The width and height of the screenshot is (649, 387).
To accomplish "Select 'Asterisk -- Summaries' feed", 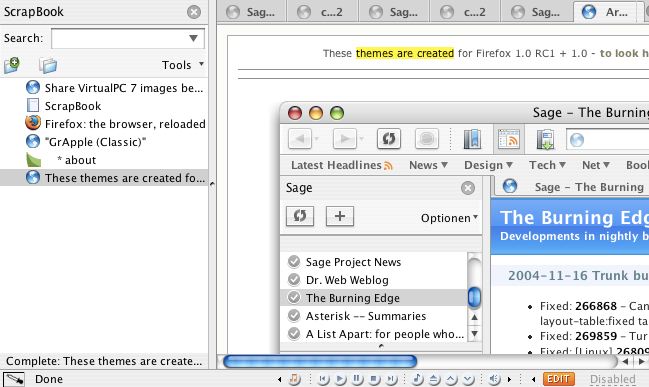I will coord(374,316).
